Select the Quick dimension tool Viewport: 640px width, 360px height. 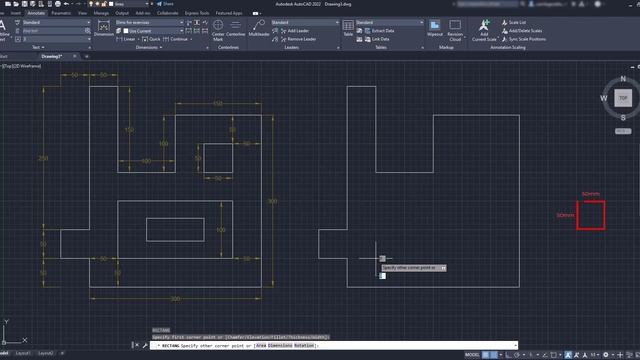coord(151,39)
